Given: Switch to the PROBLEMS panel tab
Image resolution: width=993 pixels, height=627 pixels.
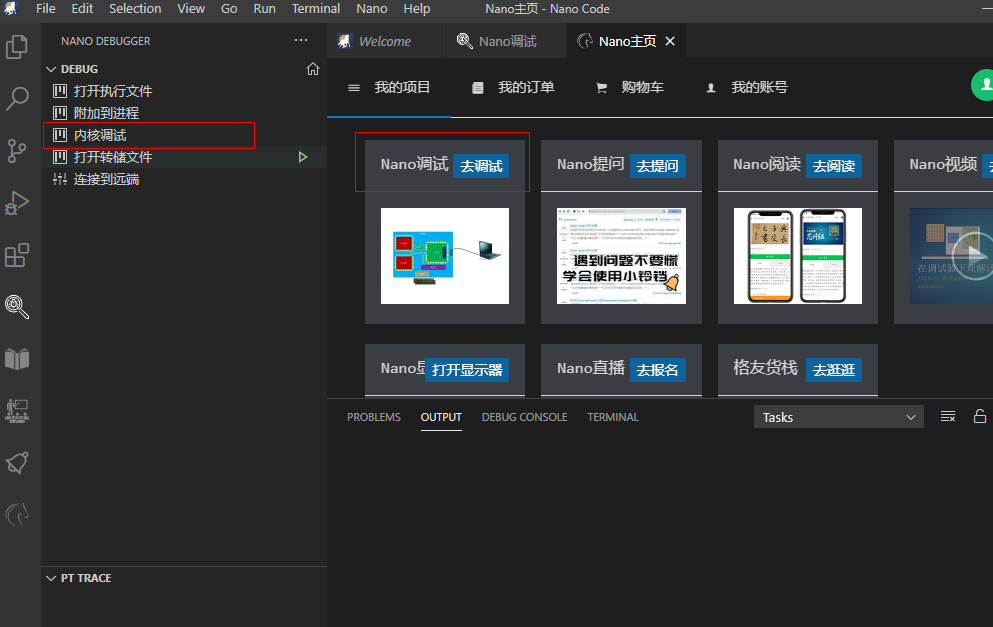Looking at the screenshot, I should 374,417.
